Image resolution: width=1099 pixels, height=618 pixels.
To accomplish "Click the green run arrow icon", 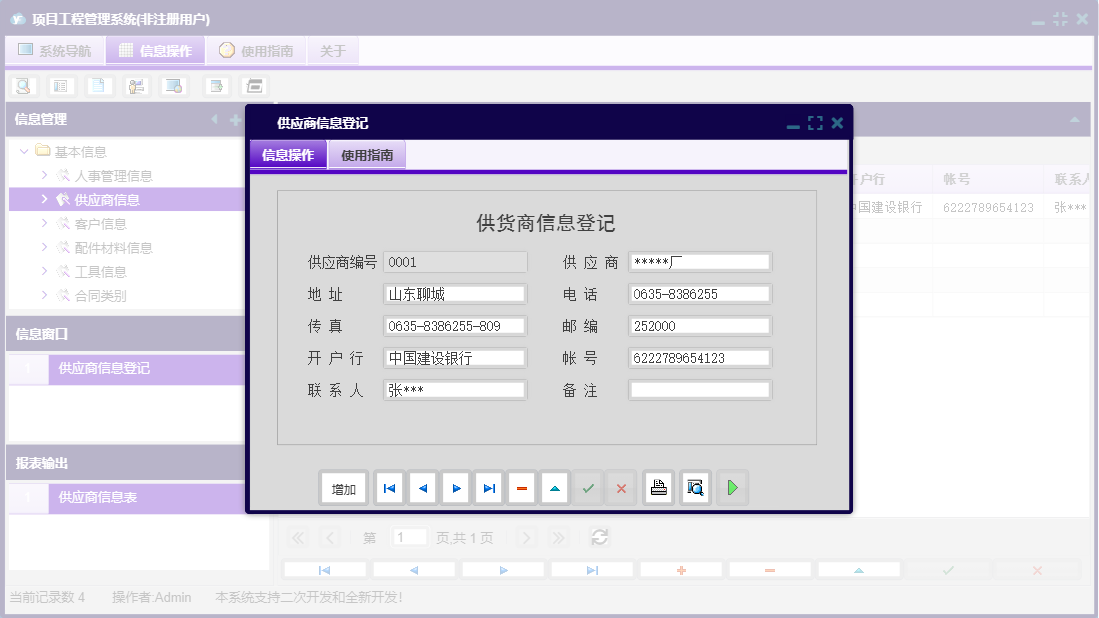I will 731,487.
